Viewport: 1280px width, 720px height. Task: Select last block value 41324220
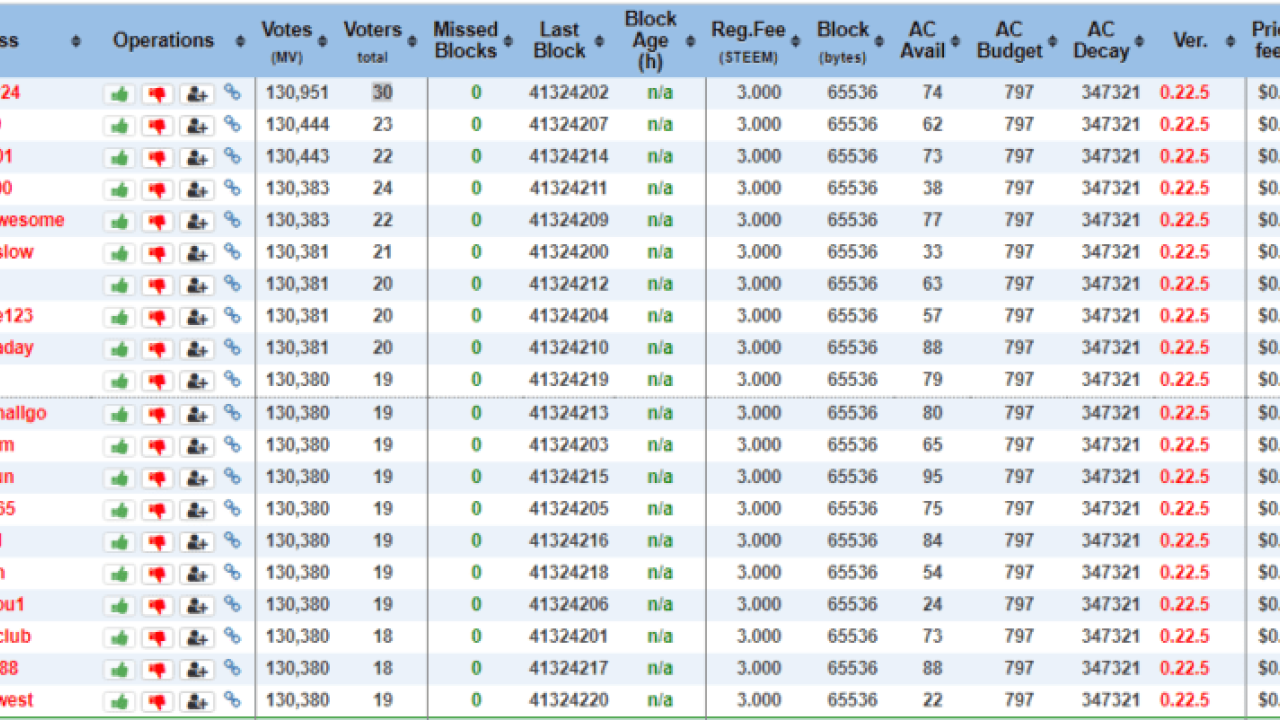click(x=569, y=700)
